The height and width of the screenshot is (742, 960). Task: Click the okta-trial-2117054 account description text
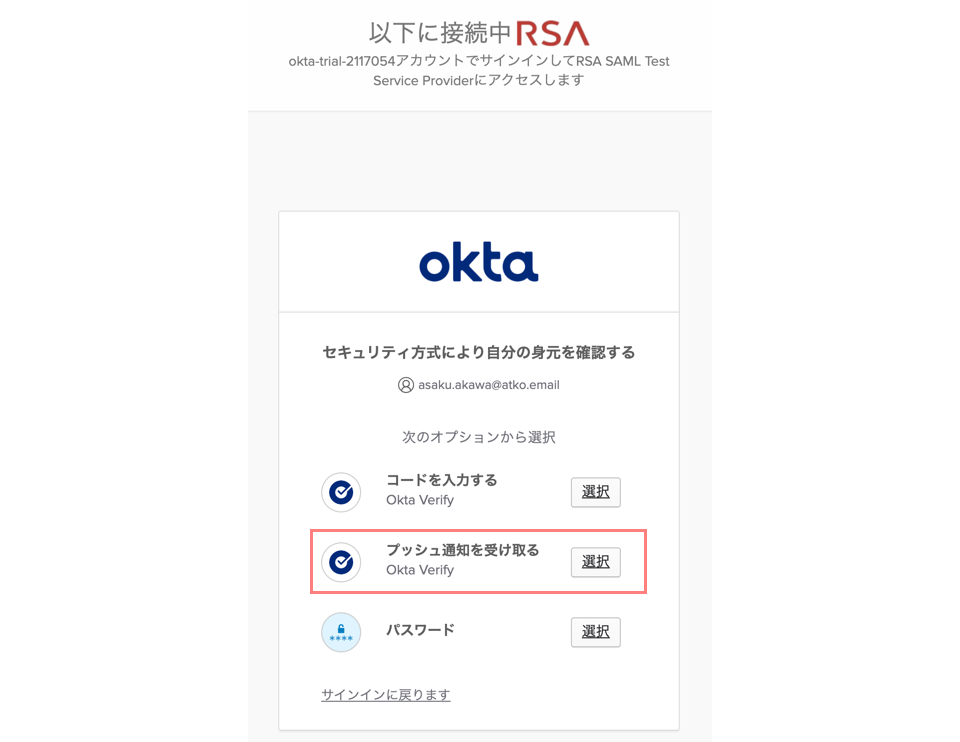point(479,70)
